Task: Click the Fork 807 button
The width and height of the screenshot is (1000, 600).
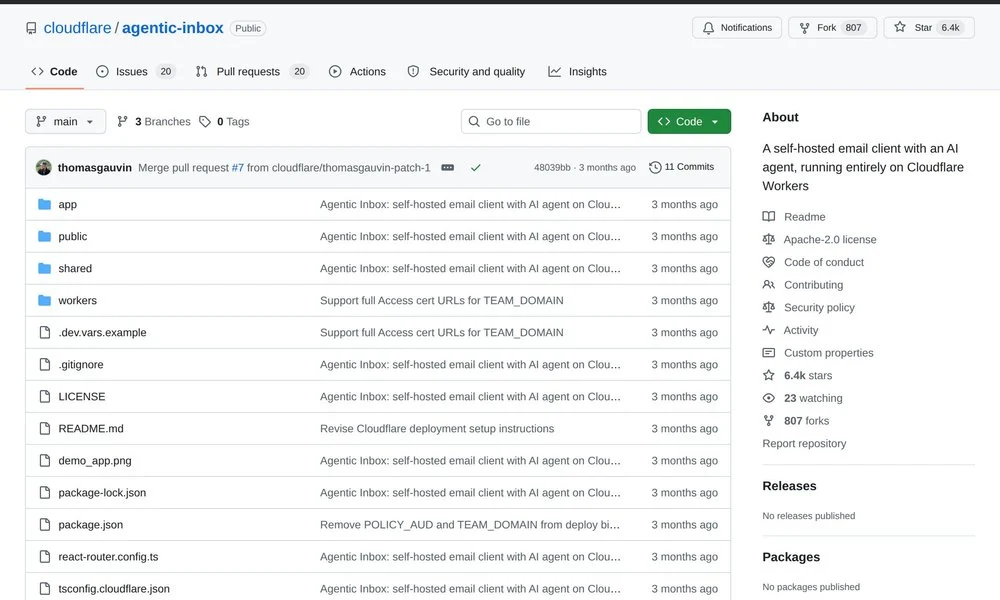Action: coord(832,27)
